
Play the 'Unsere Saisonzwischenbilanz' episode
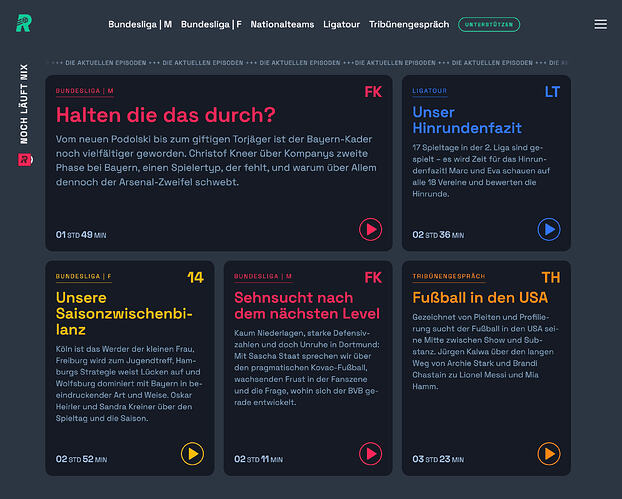[x=192, y=453]
